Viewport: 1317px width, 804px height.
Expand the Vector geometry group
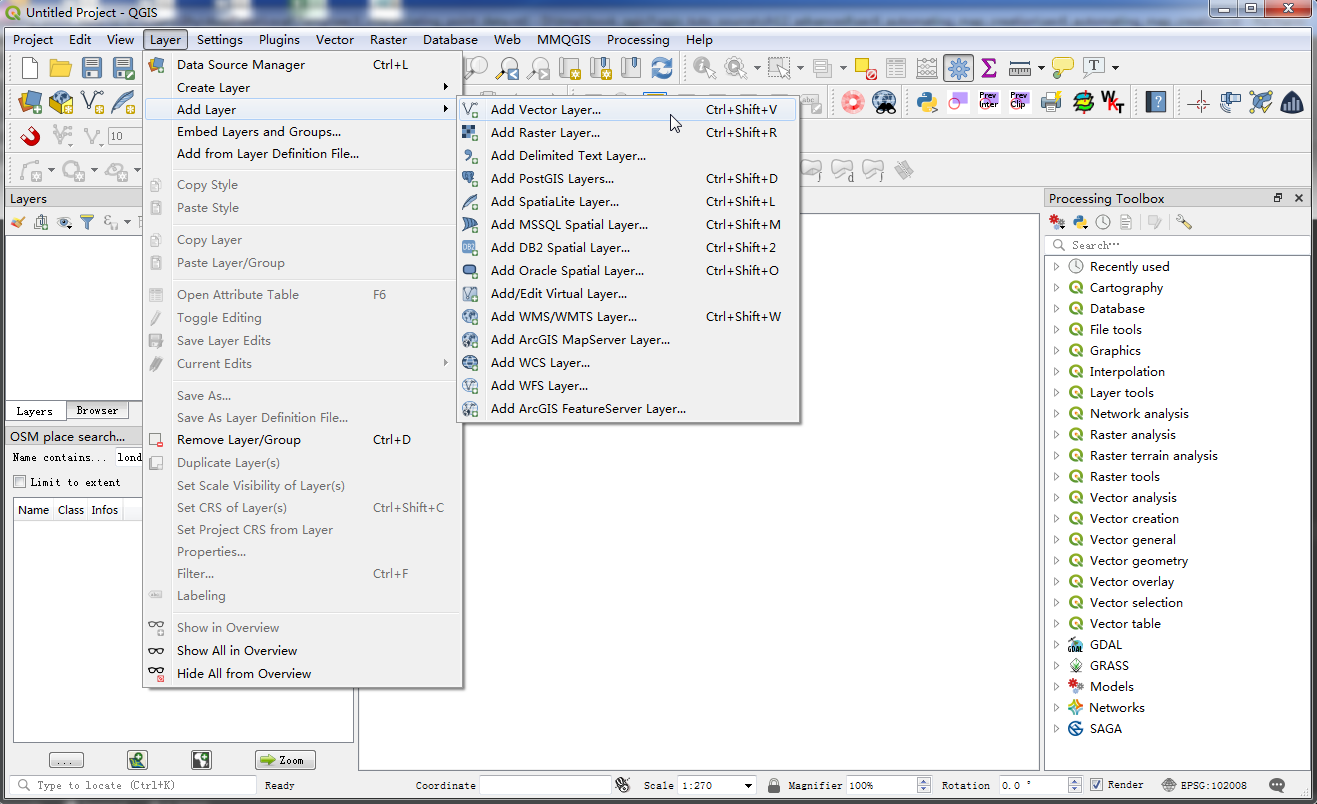1056,561
